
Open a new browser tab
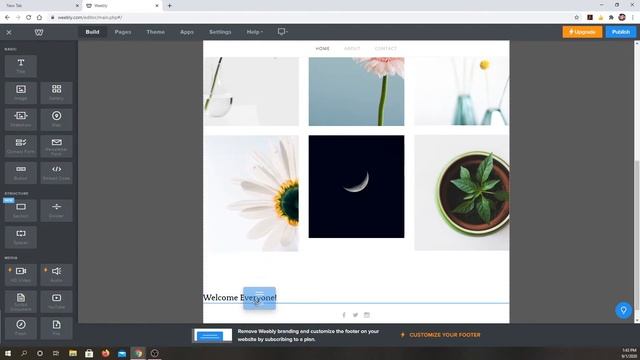click(169, 6)
